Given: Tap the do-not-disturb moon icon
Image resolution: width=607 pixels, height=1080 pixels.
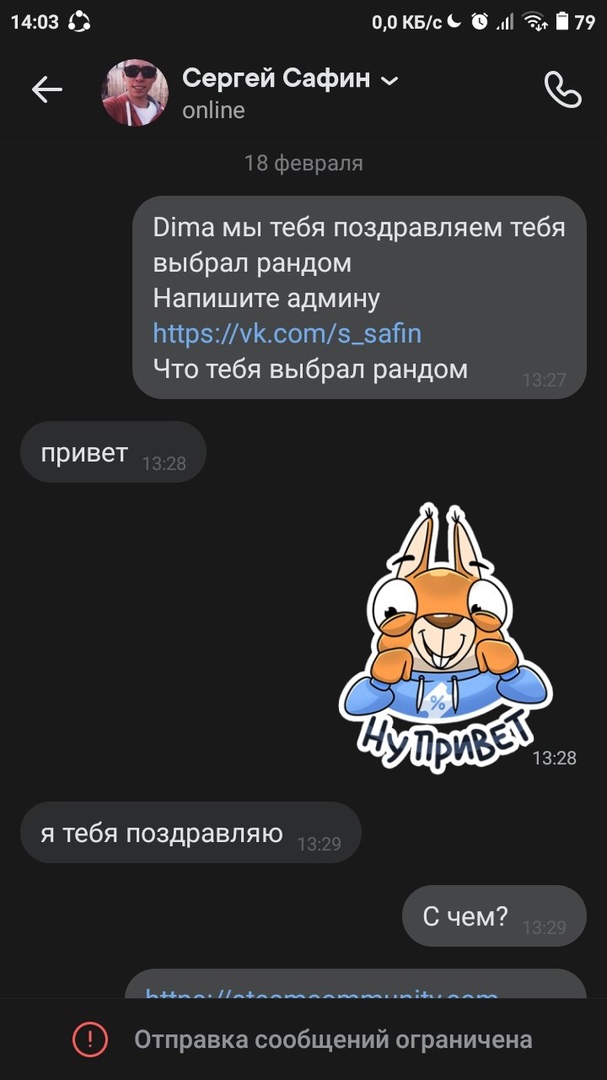Looking at the screenshot, I should [453, 21].
